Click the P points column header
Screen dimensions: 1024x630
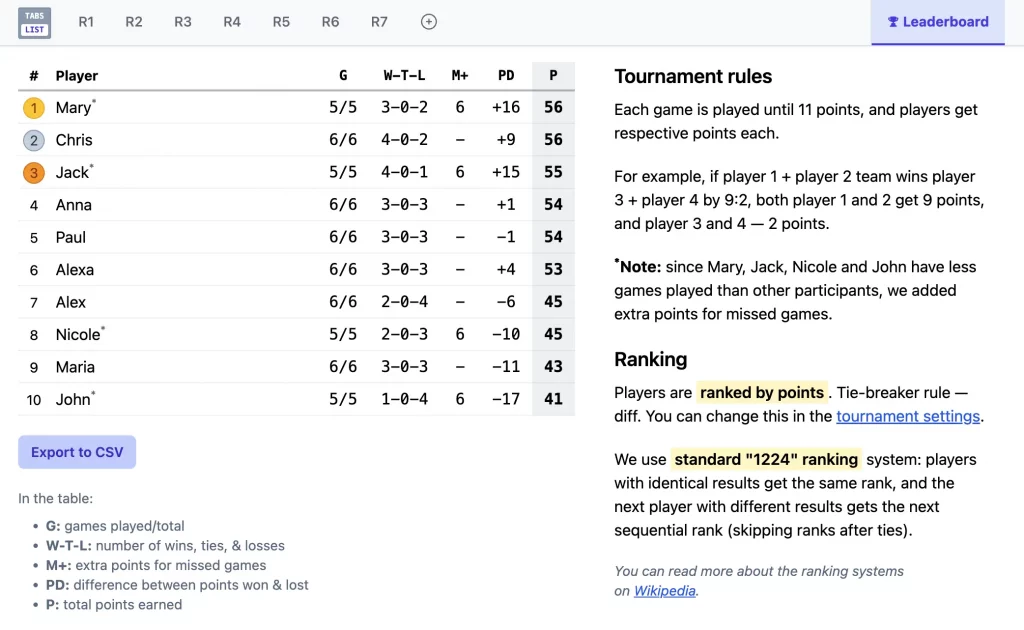pyautogui.click(x=553, y=76)
